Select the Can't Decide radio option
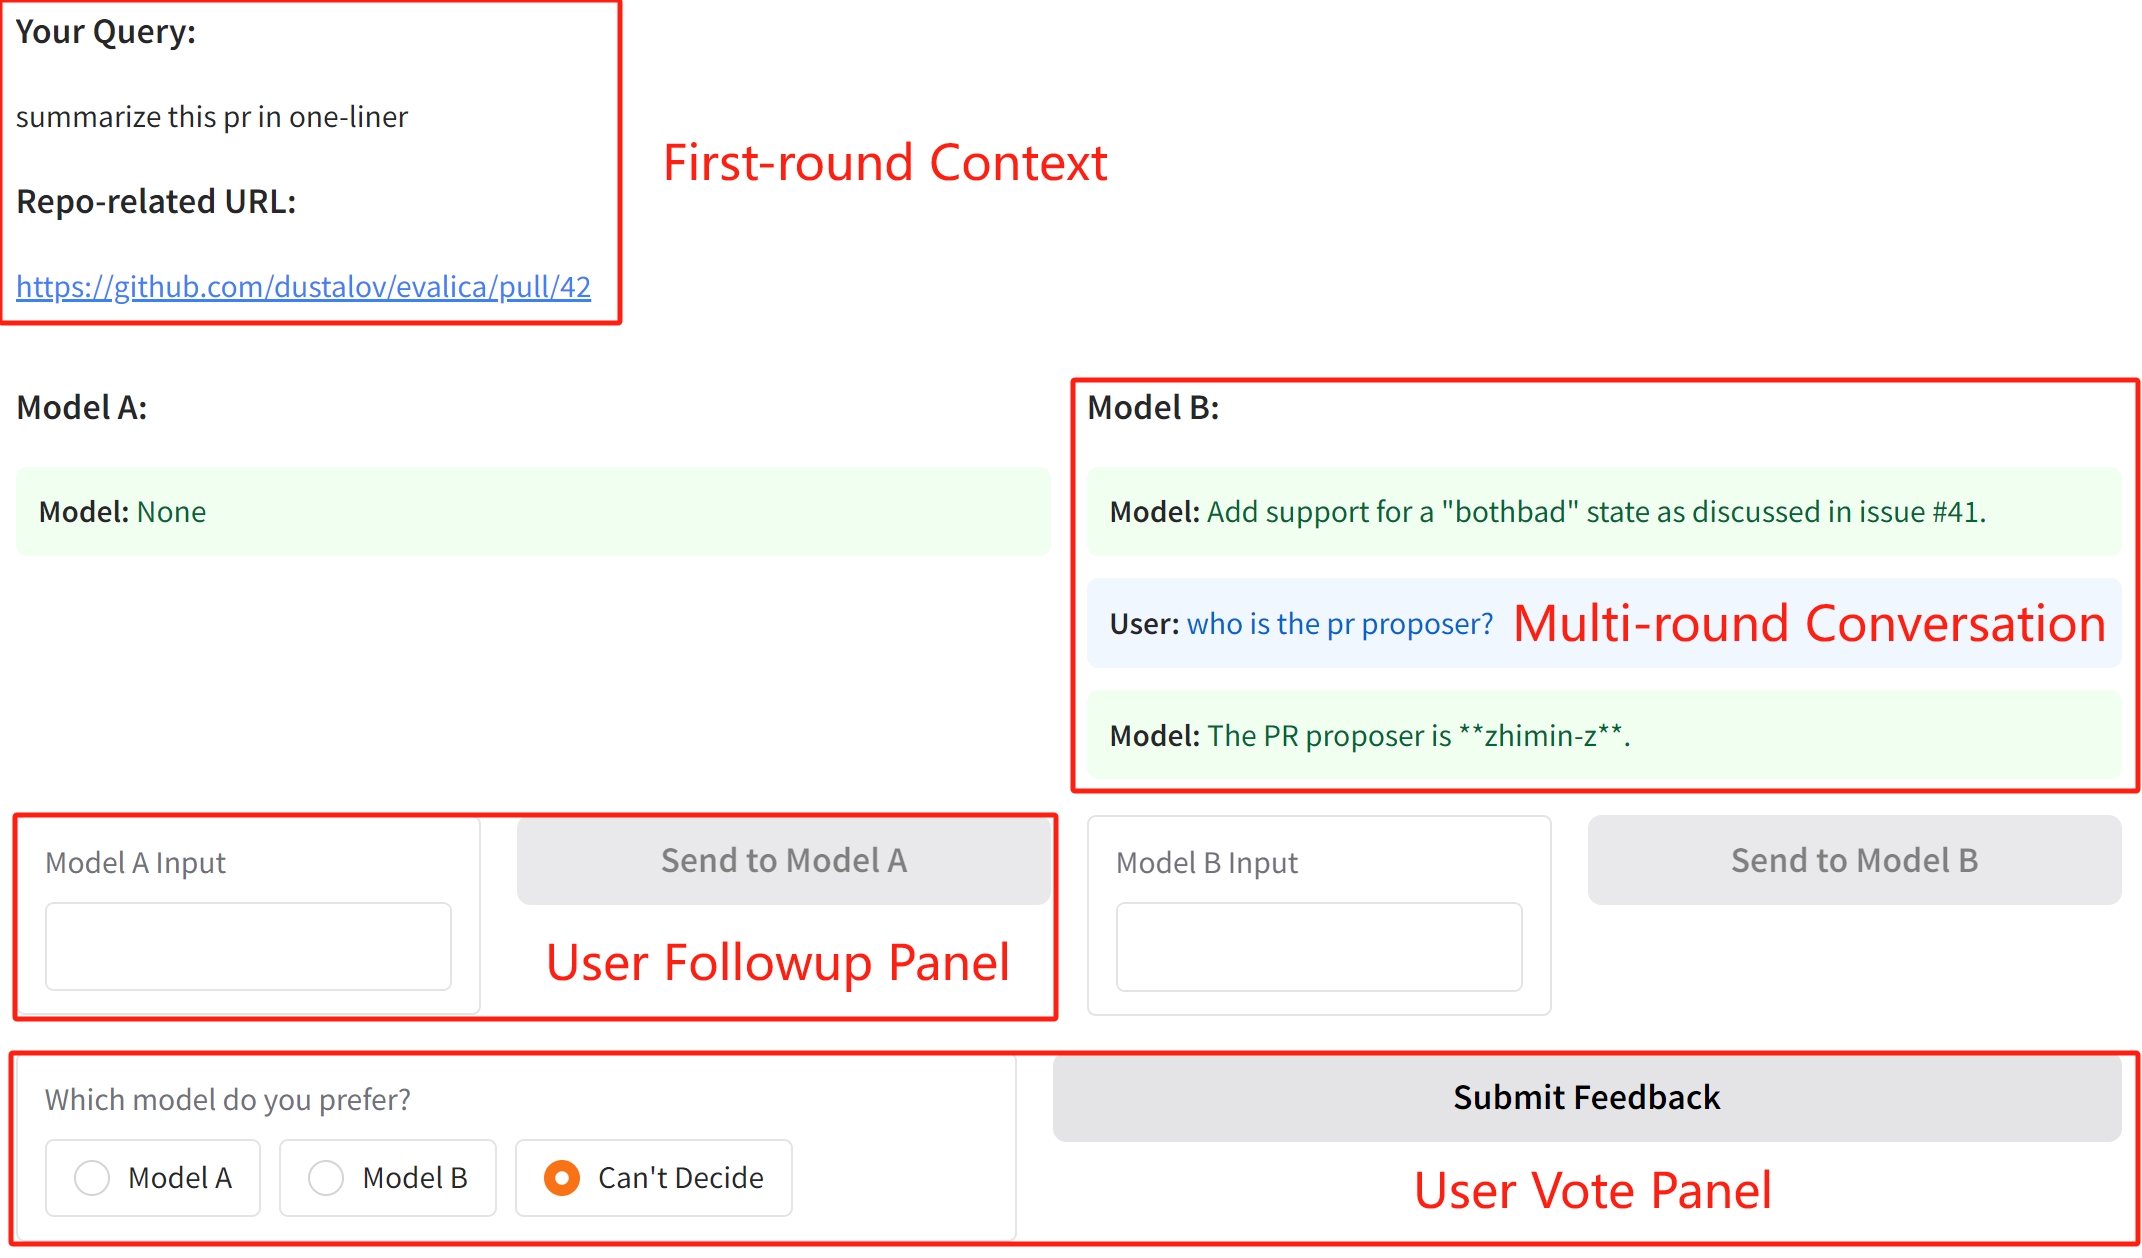The height and width of the screenshot is (1258, 2142). tap(562, 1178)
